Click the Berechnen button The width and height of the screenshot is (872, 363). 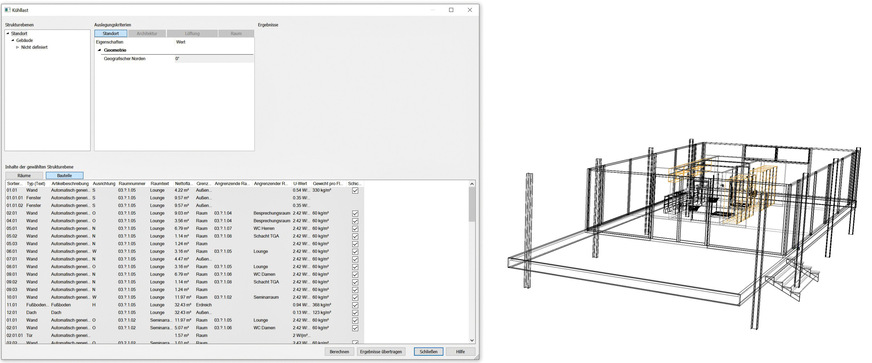339,352
